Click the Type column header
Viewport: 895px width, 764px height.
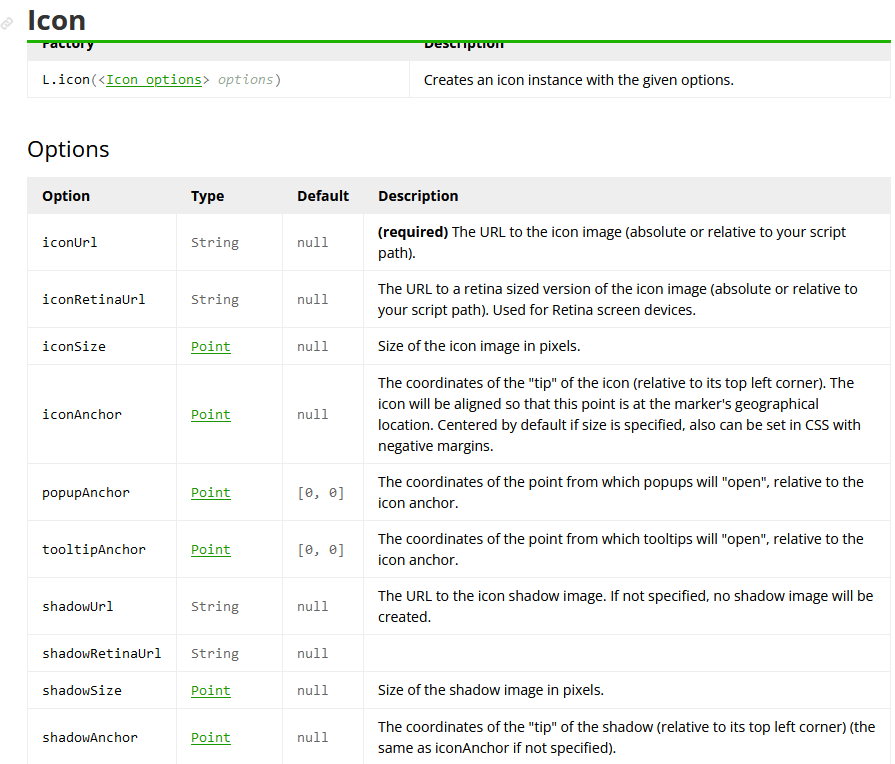(x=207, y=196)
